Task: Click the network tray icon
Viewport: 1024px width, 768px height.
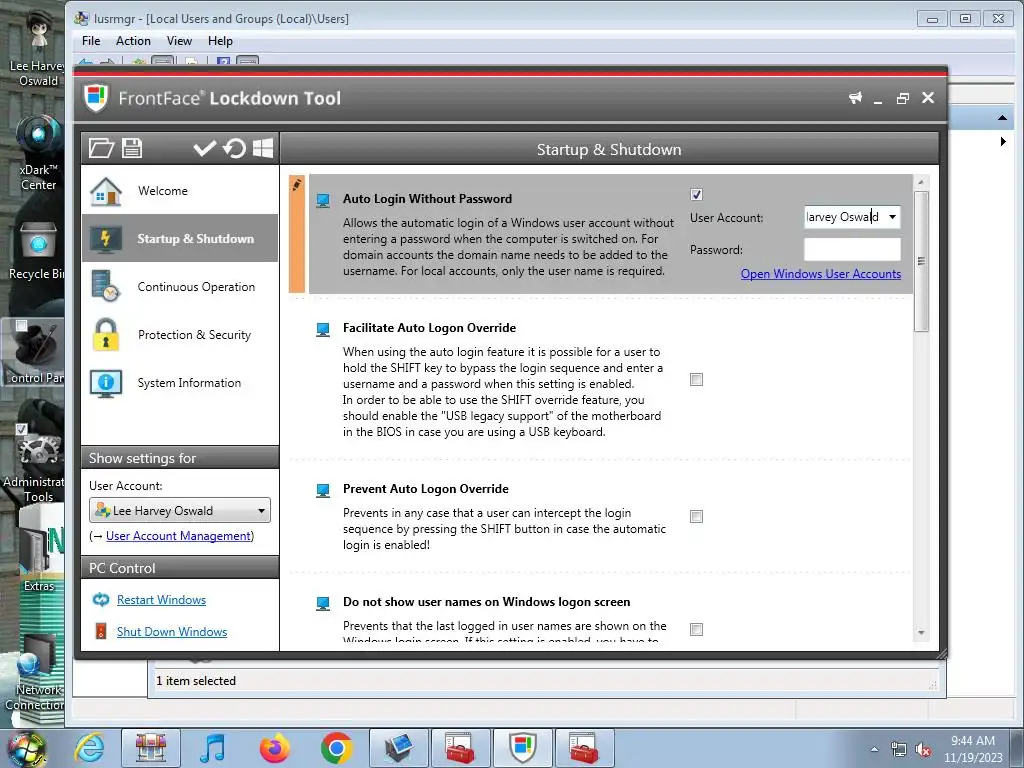Action: [x=899, y=750]
